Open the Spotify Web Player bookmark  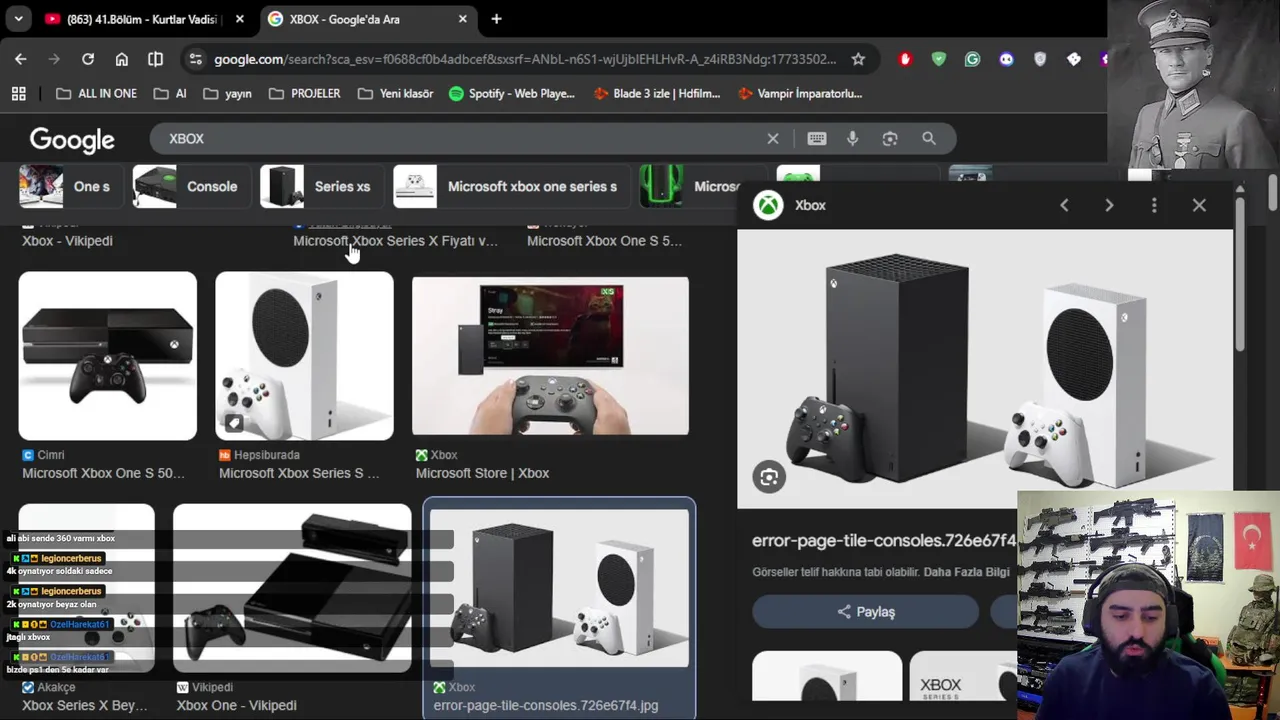(512, 93)
